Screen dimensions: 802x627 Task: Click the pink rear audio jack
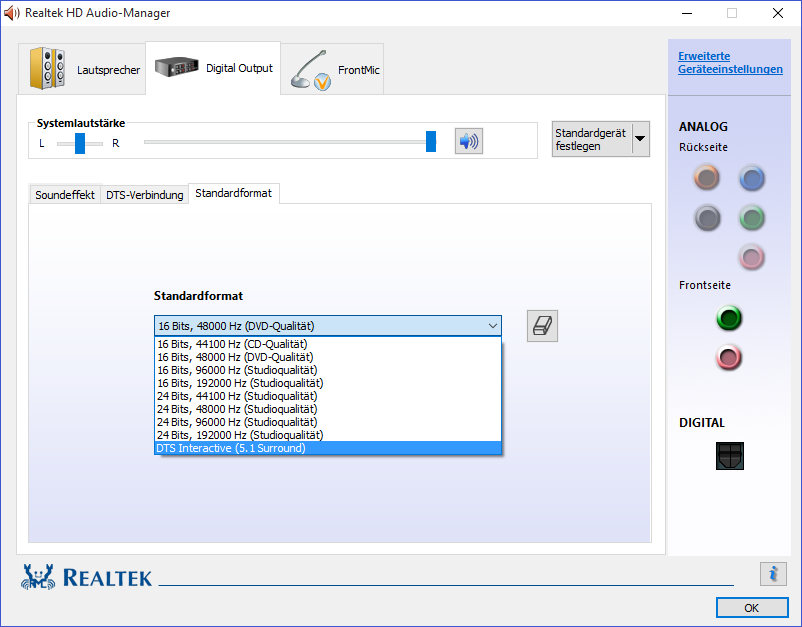[751, 257]
